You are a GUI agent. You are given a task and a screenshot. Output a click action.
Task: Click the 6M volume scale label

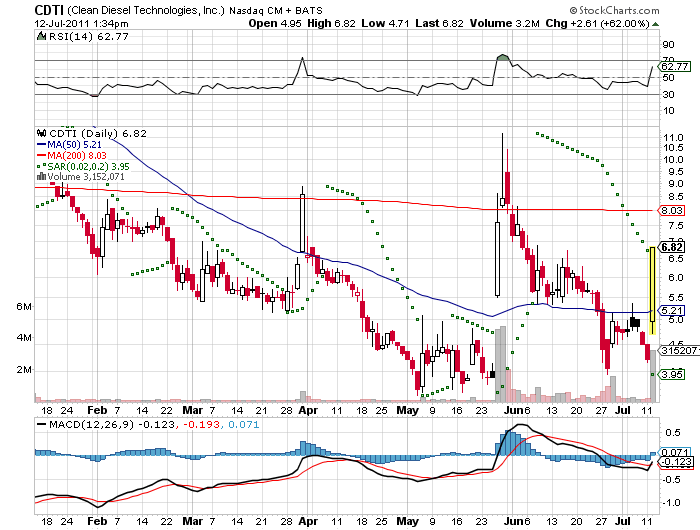pos(24,307)
